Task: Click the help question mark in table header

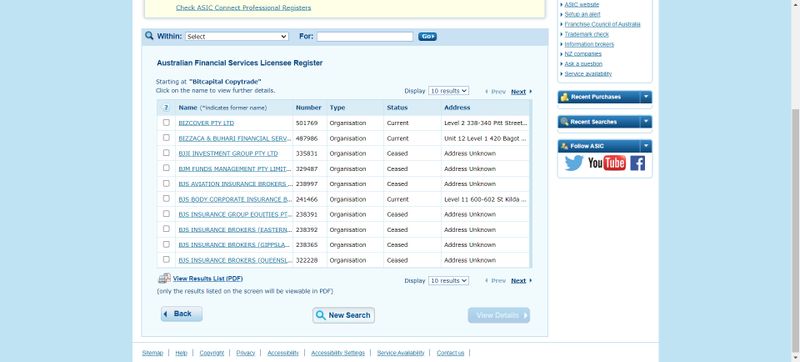Action: tap(166, 108)
